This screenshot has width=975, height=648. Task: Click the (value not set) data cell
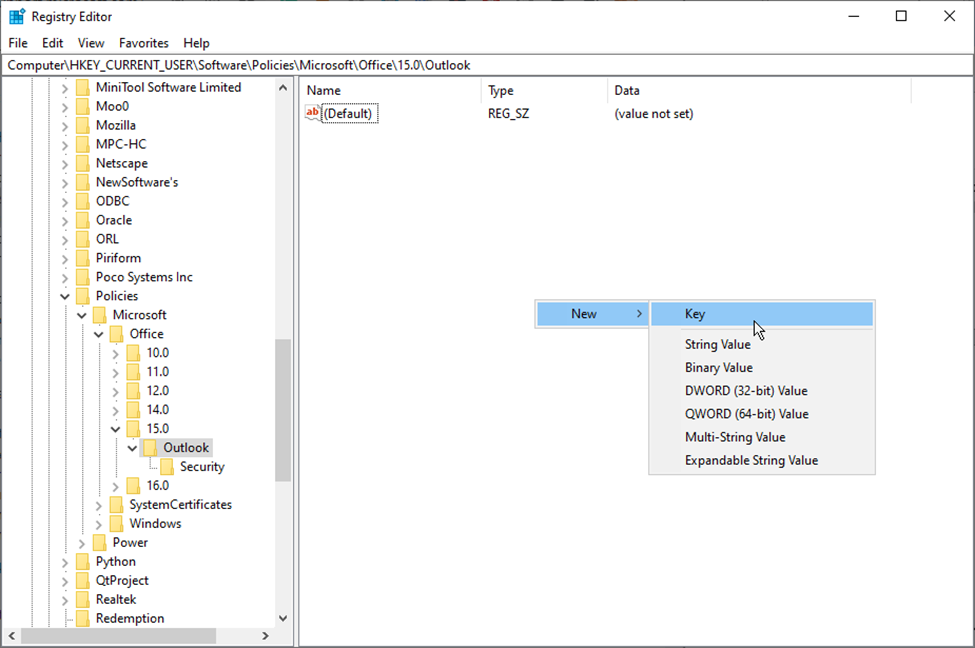[654, 114]
